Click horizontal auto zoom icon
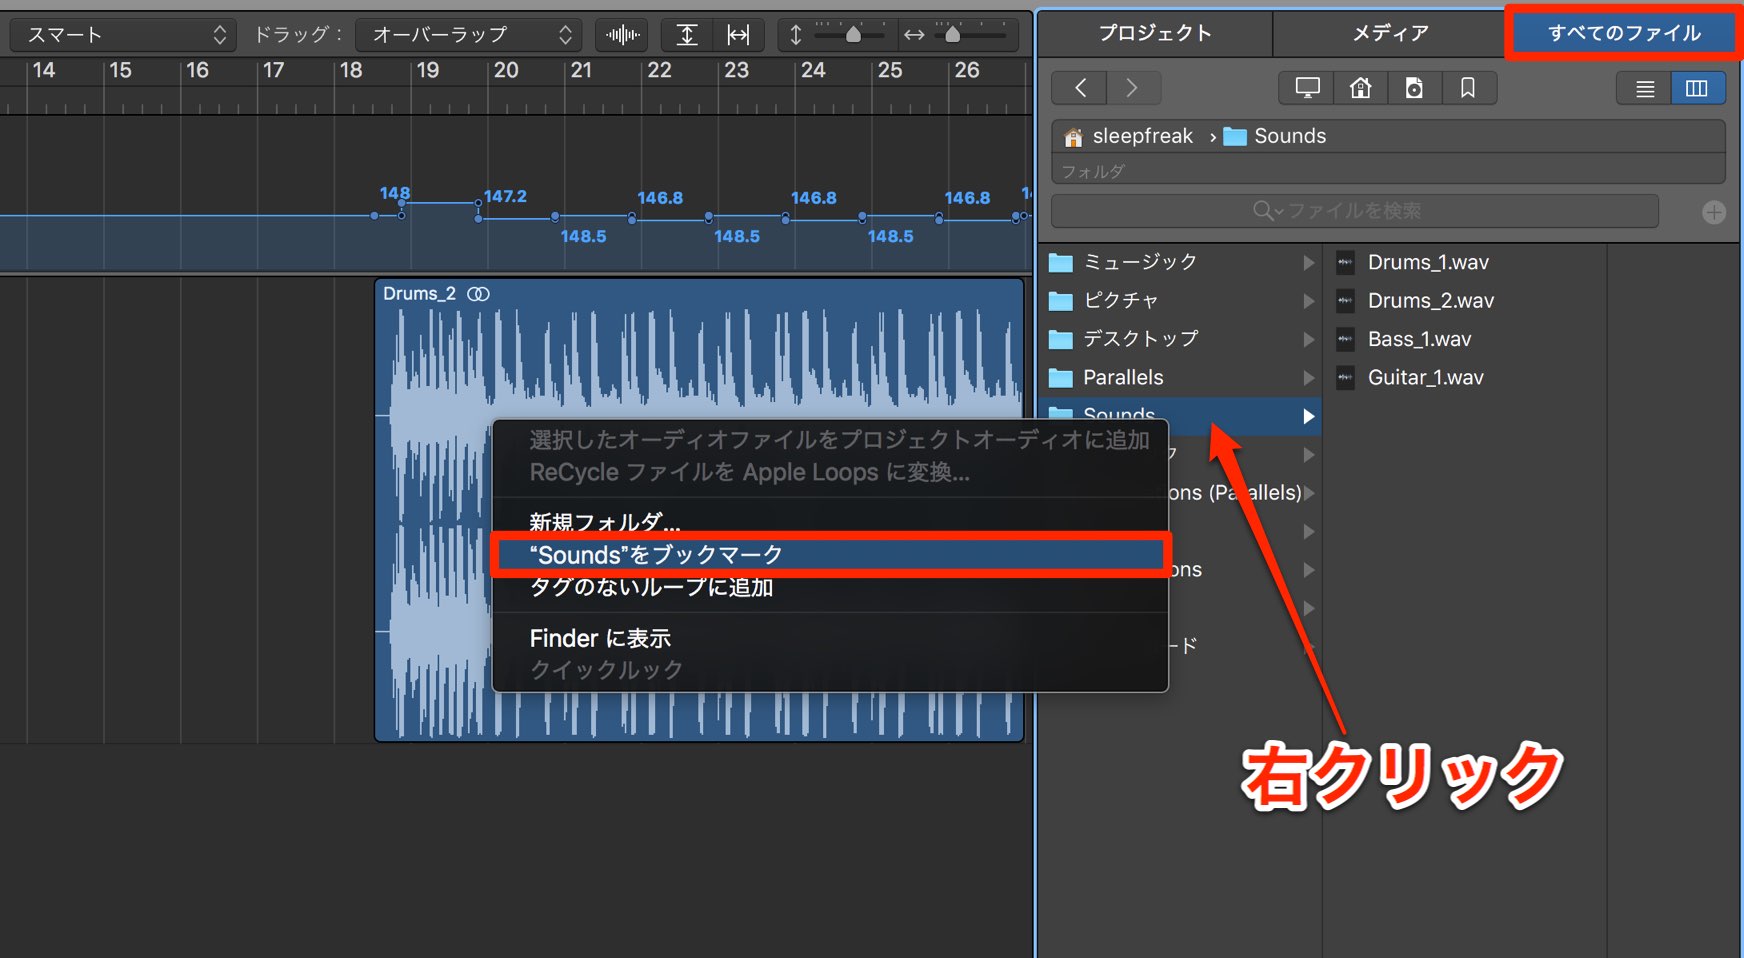 738,35
